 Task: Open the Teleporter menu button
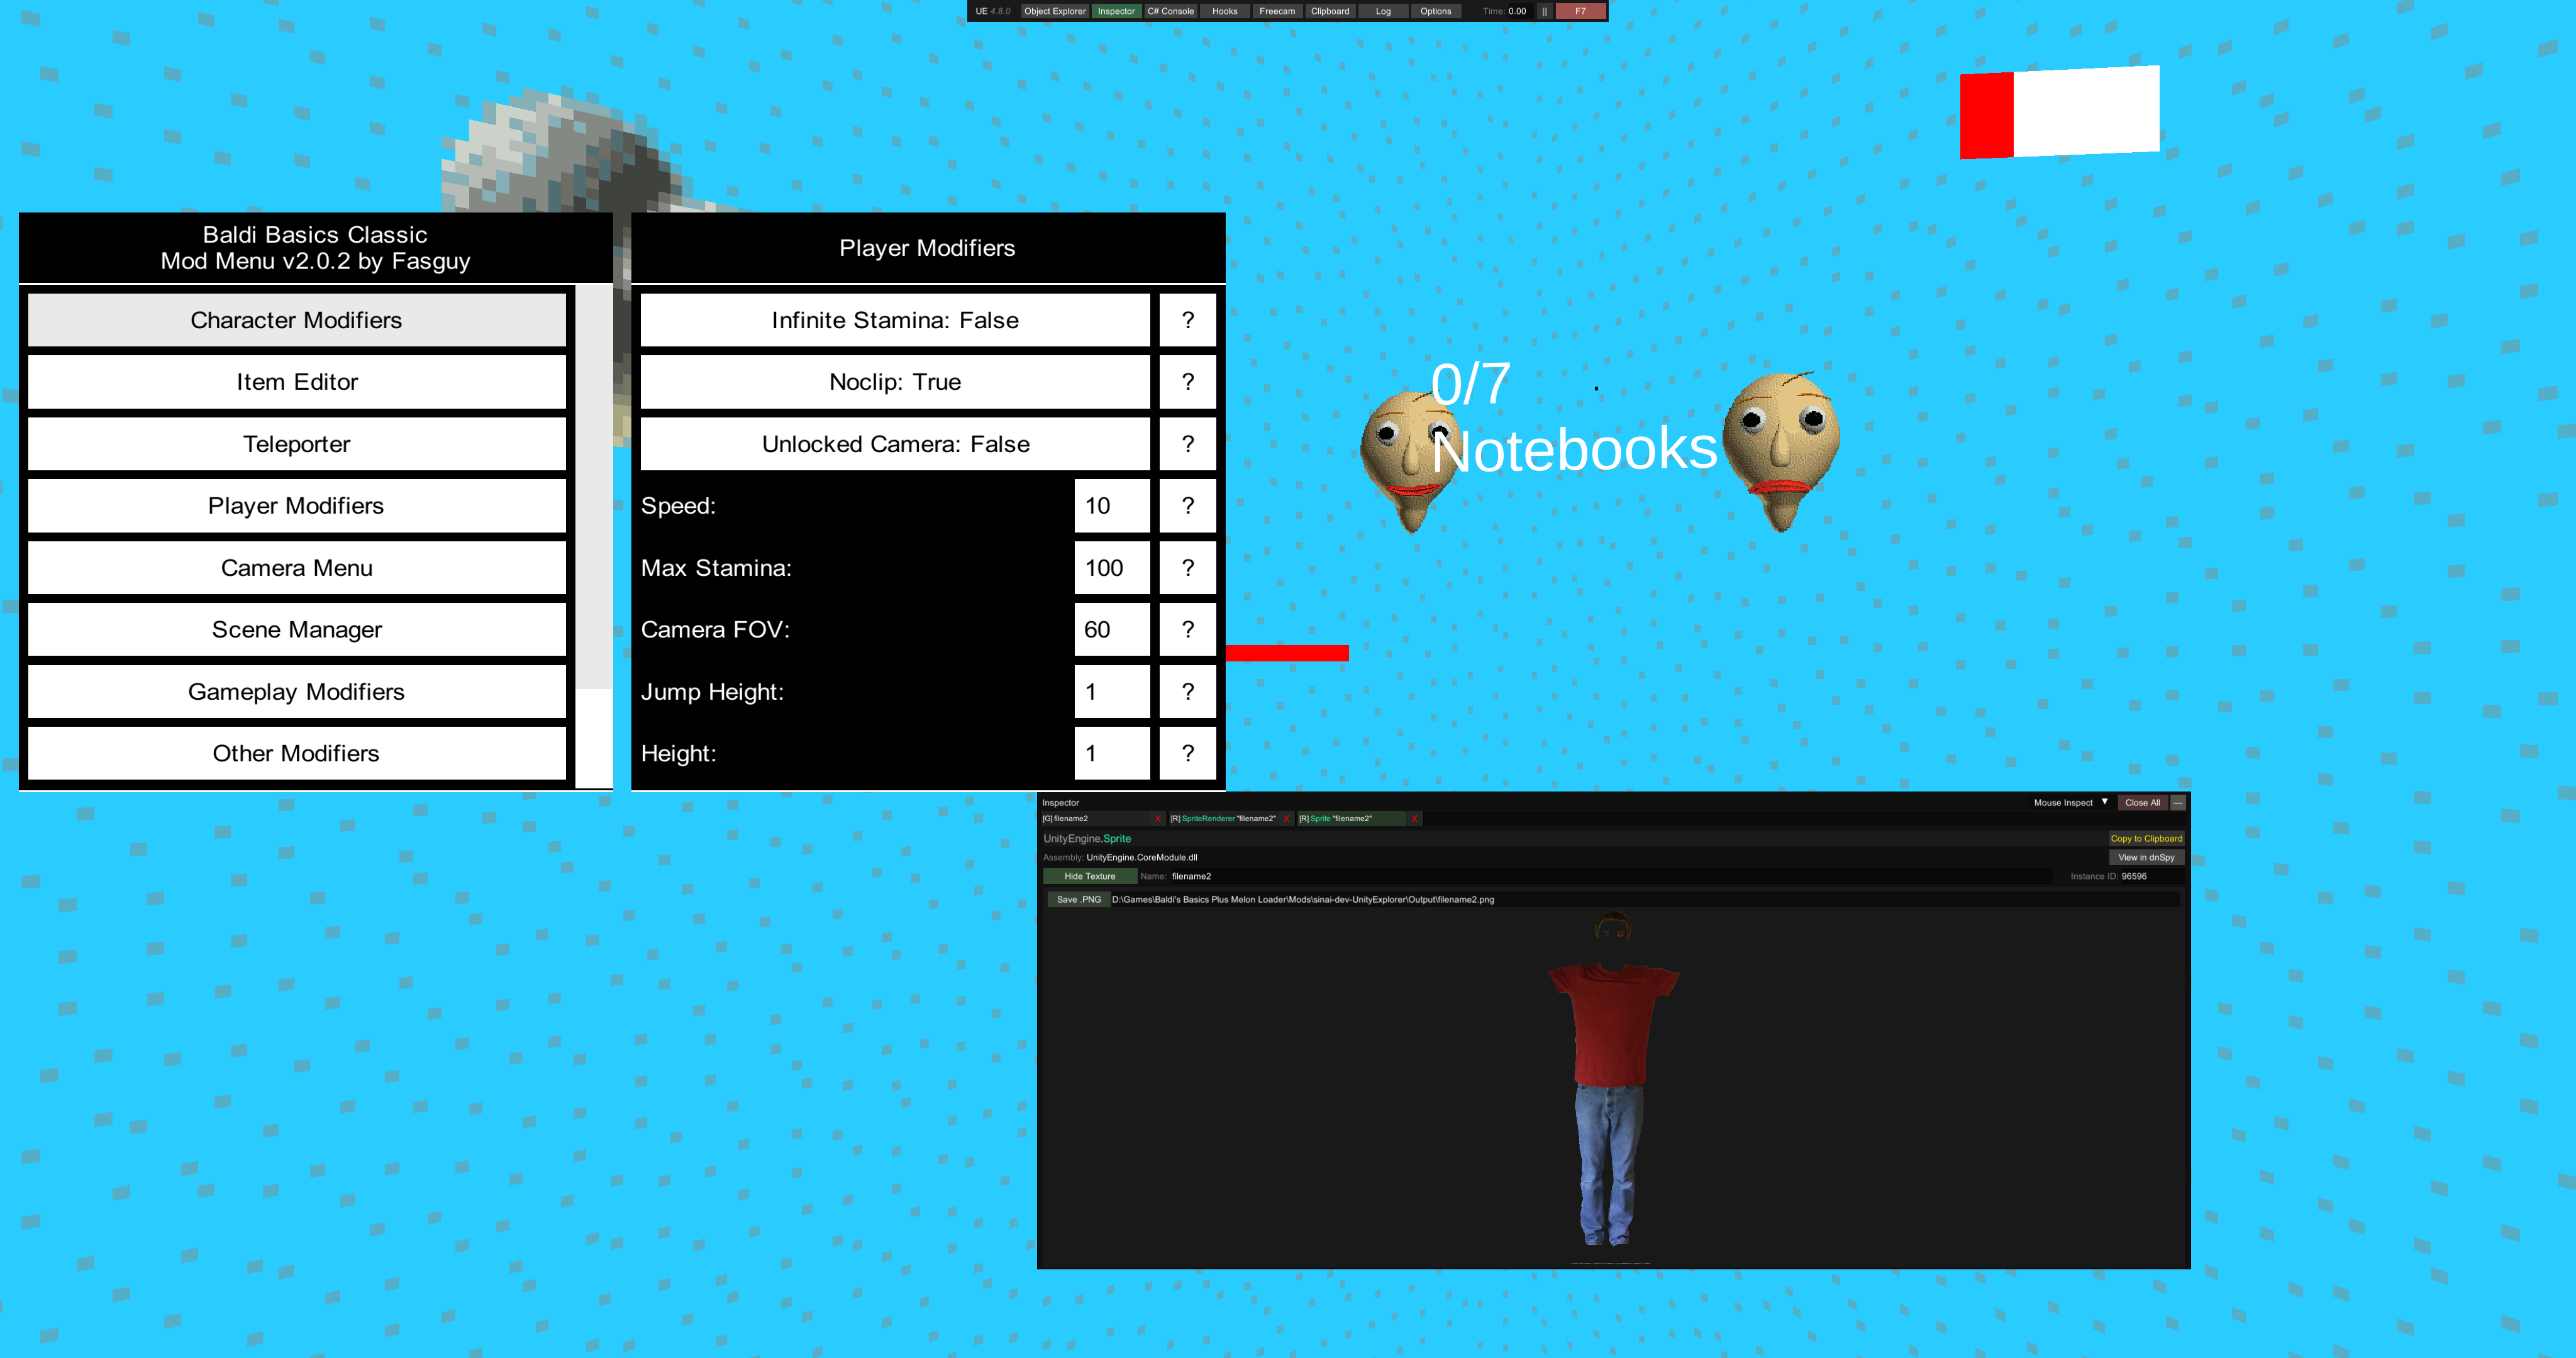pyautogui.click(x=296, y=443)
